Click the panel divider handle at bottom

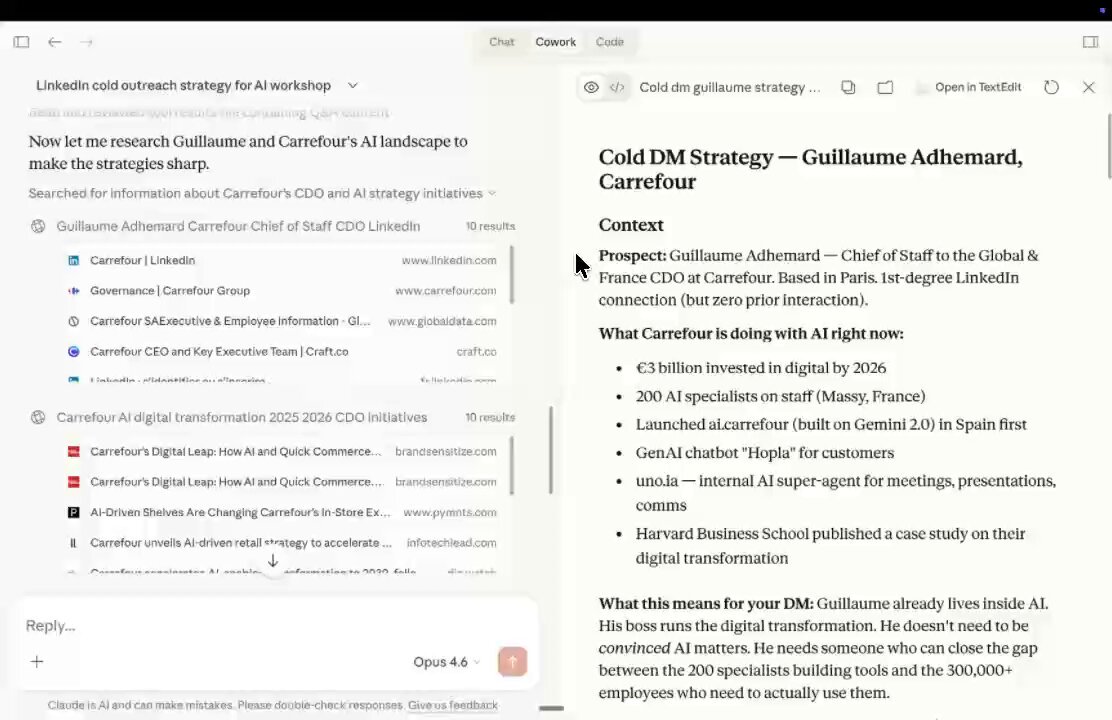(x=551, y=708)
